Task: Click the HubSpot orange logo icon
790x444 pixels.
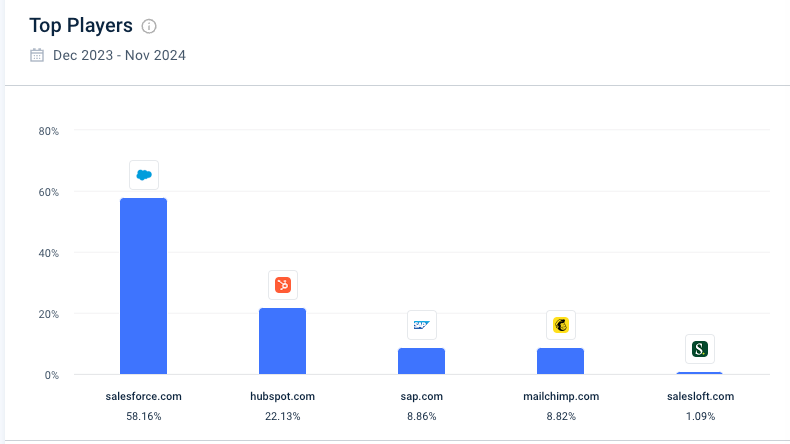Action: pyautogui.click(x=283, y=285)
